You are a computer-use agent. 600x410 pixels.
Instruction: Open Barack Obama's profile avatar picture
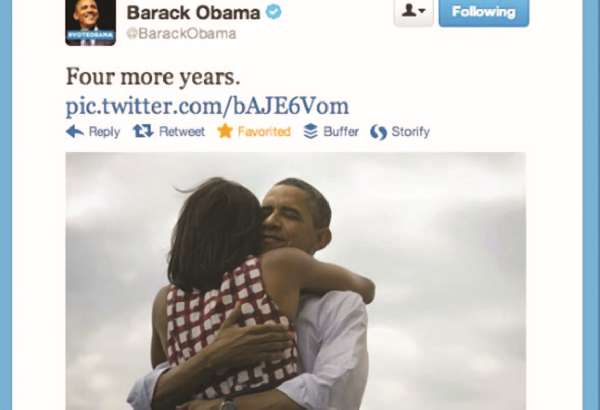coord(90,23)
